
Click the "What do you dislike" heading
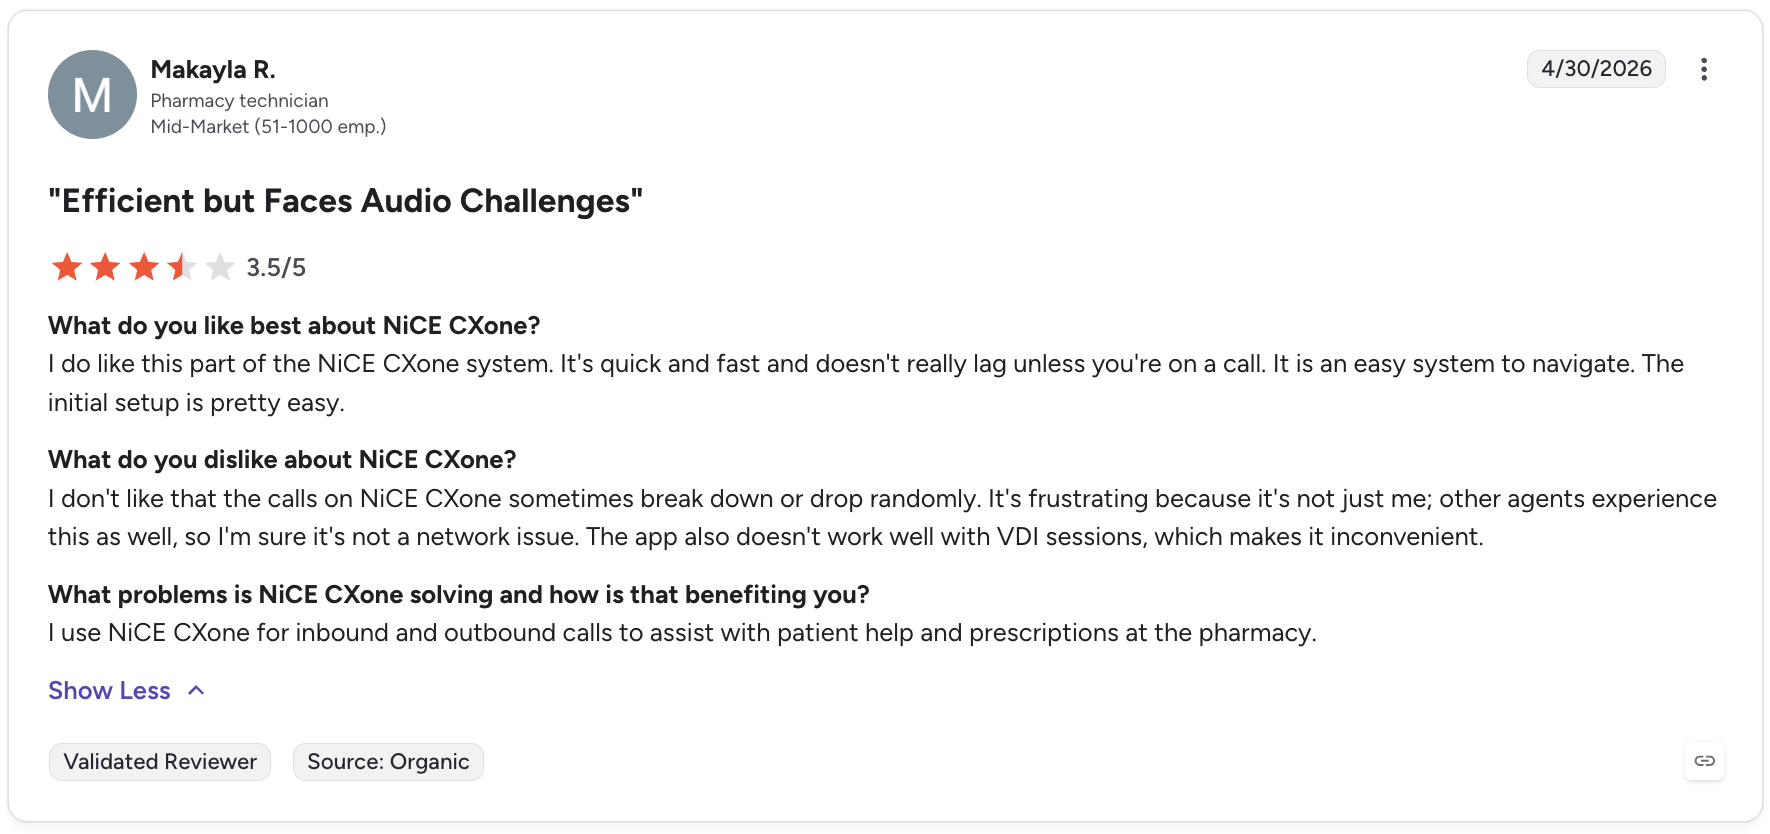(x=282, y=460)
